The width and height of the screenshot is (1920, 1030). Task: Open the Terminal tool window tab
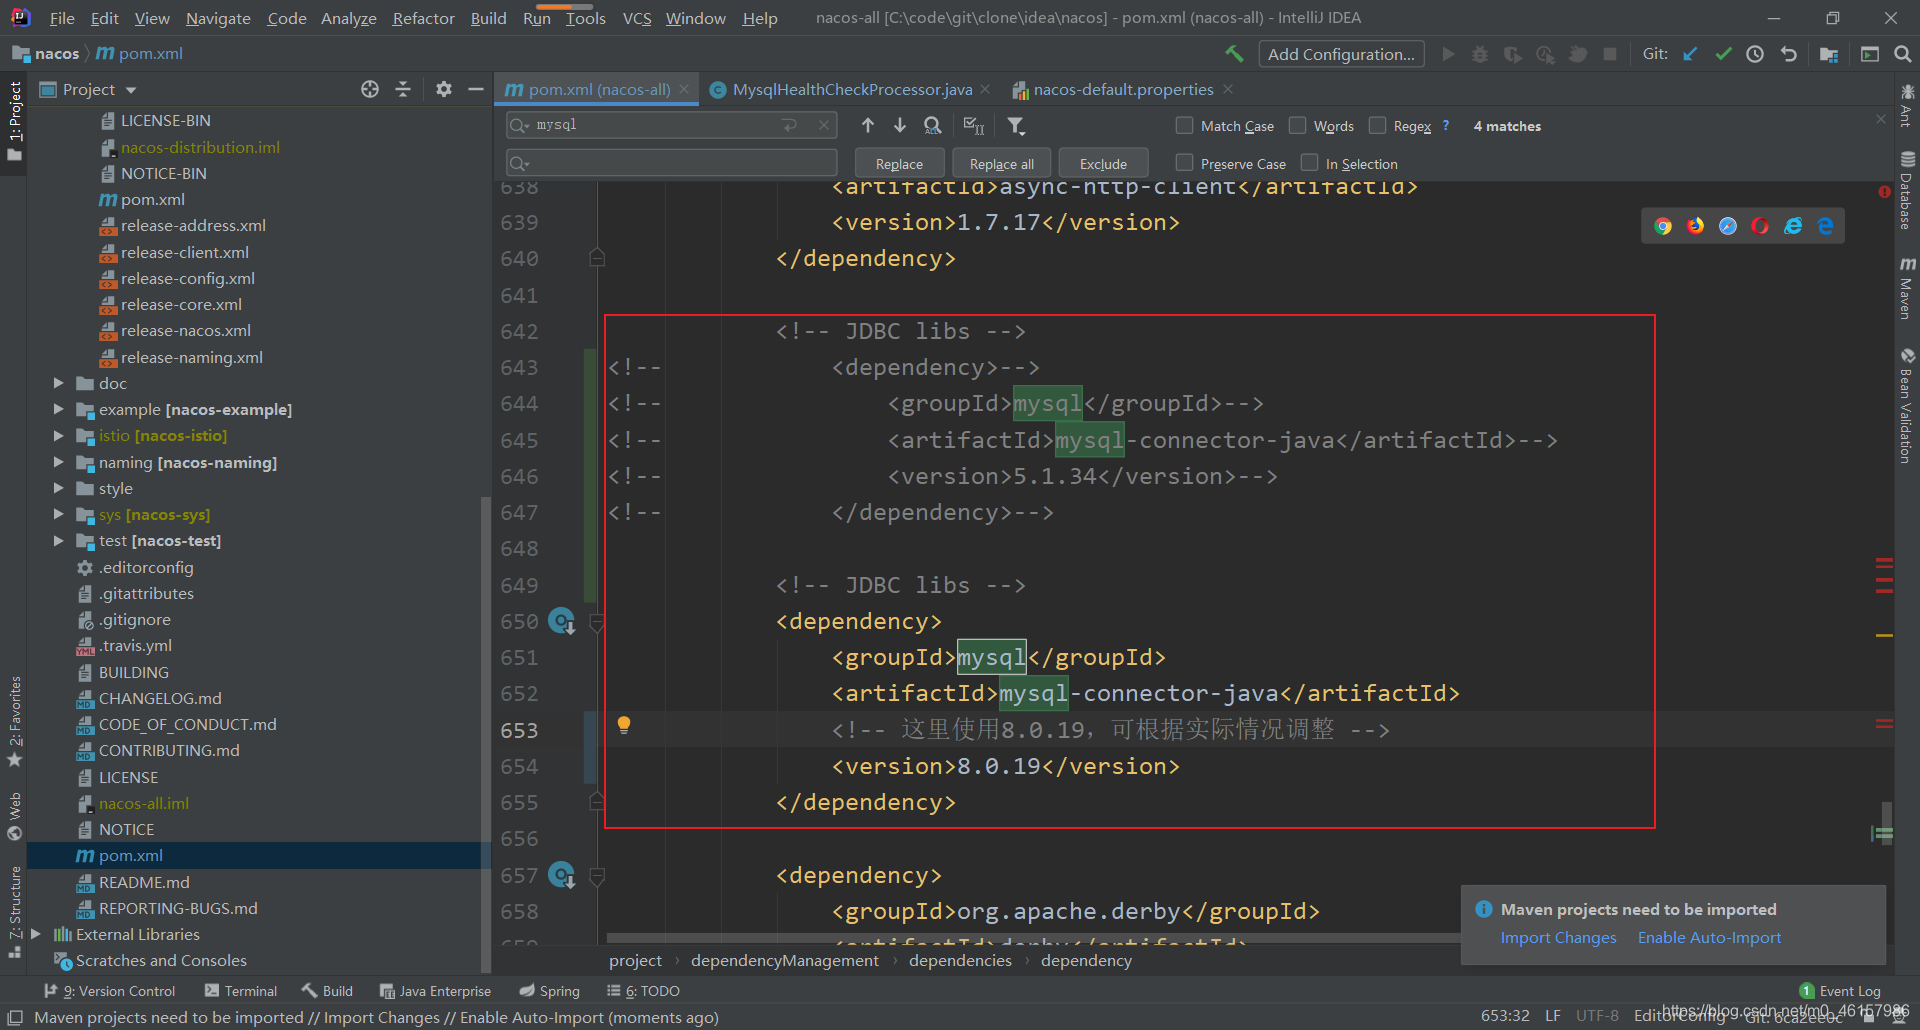click(x=241, y=991)
